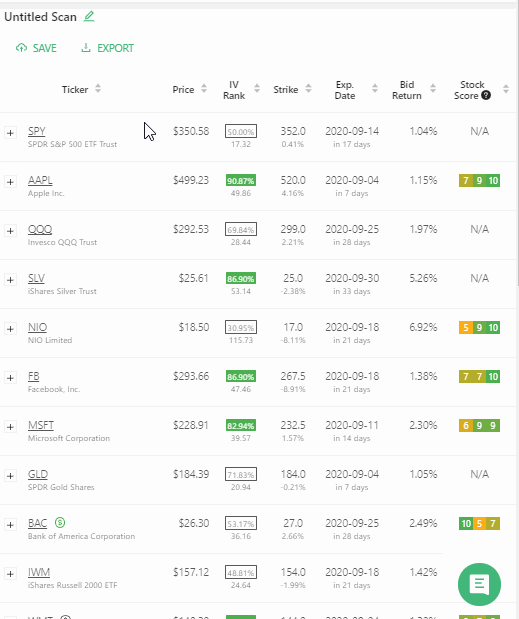519x619 pixels.
Task: Open SPY ticker link
Action: click(37, 131)
